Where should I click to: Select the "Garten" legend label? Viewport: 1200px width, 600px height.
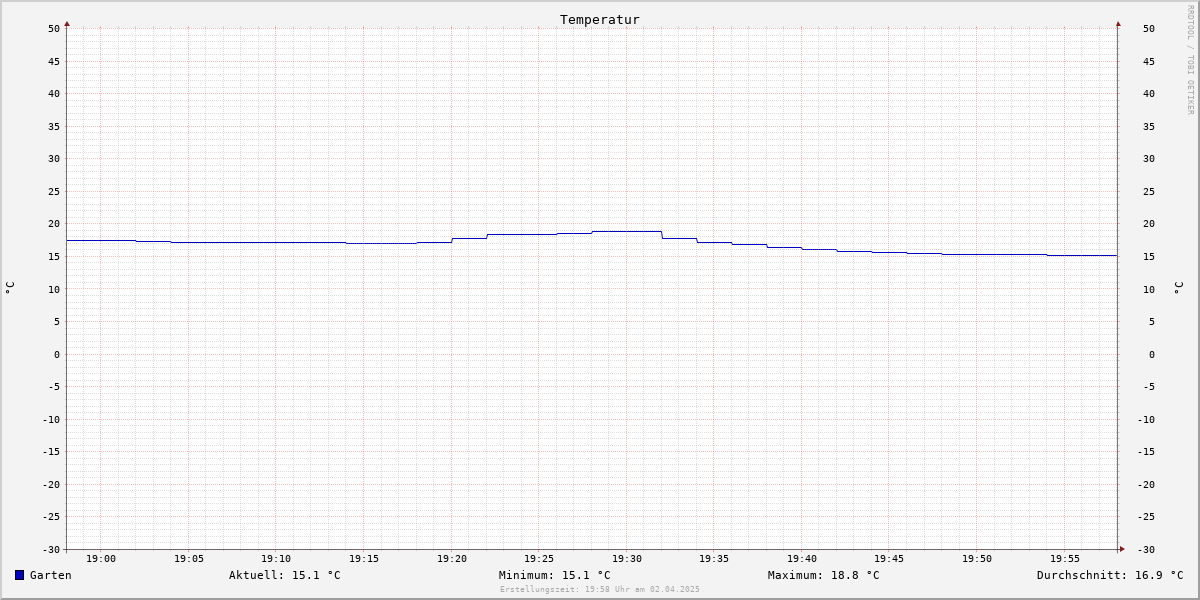tap(51, 575)
